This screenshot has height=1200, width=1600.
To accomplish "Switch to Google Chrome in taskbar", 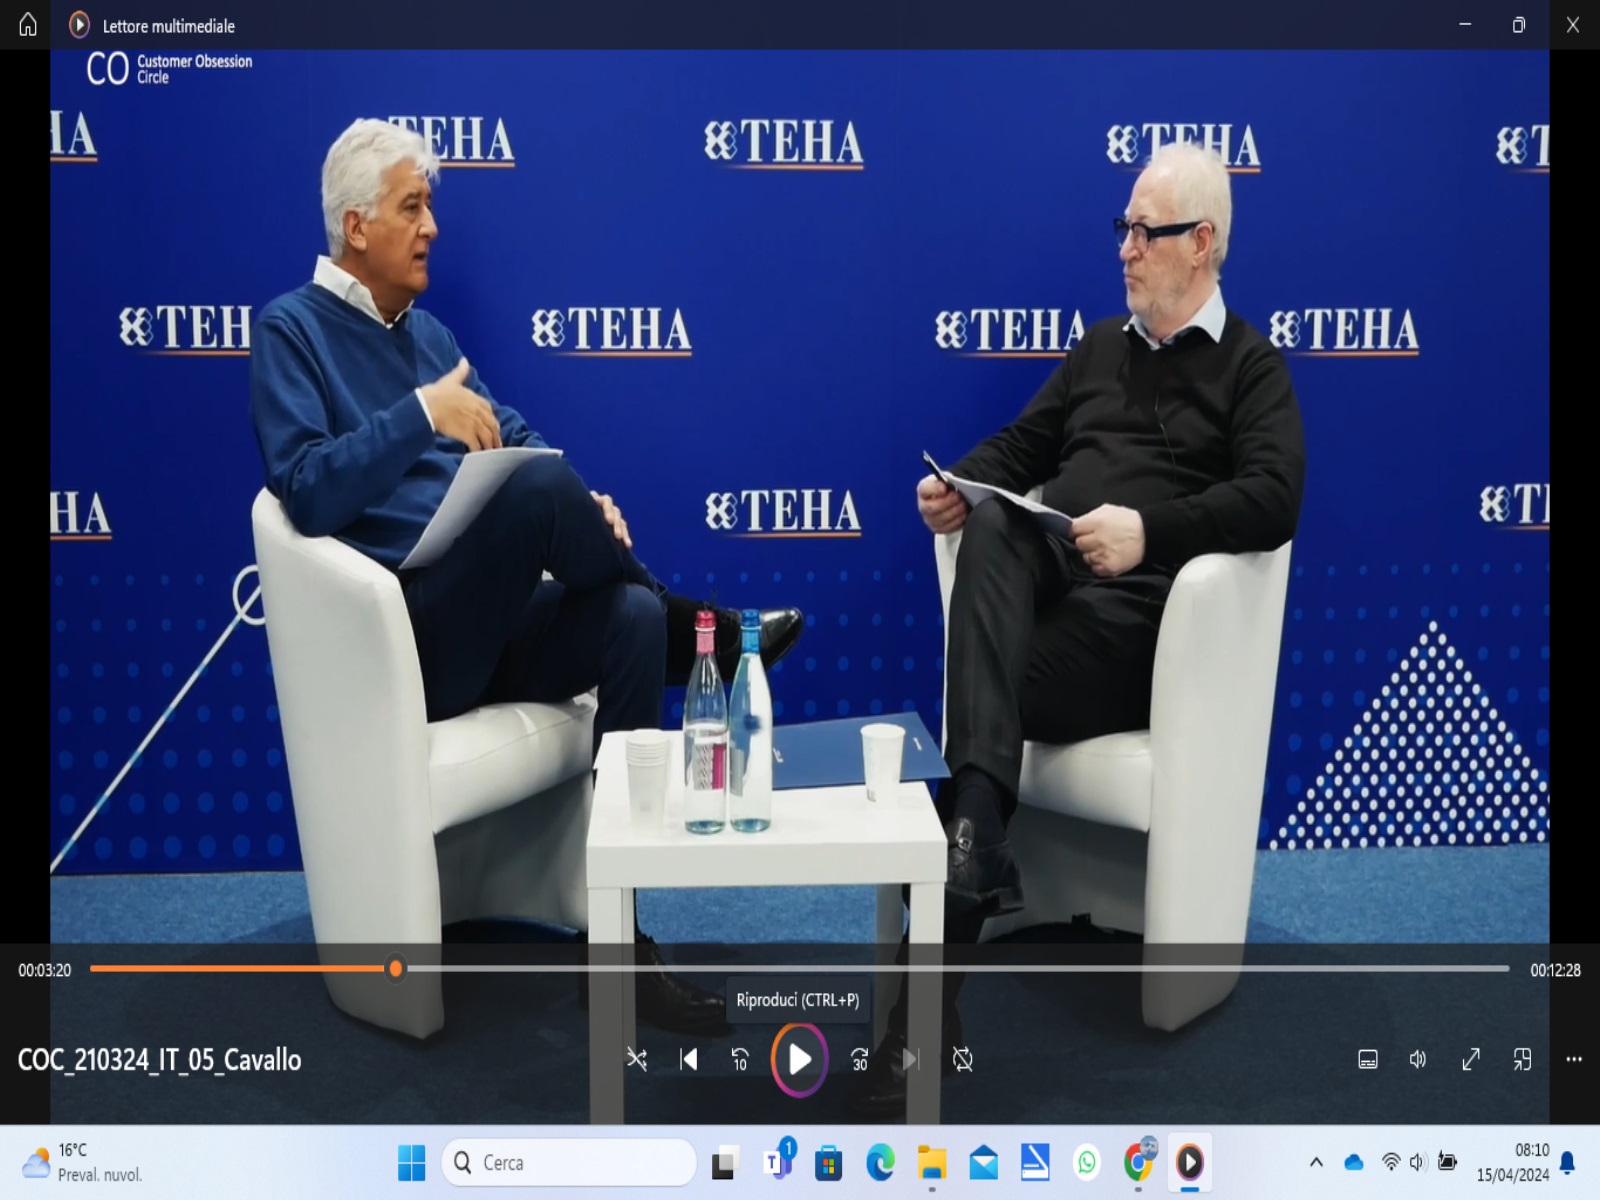I will click(1138, 1162).
